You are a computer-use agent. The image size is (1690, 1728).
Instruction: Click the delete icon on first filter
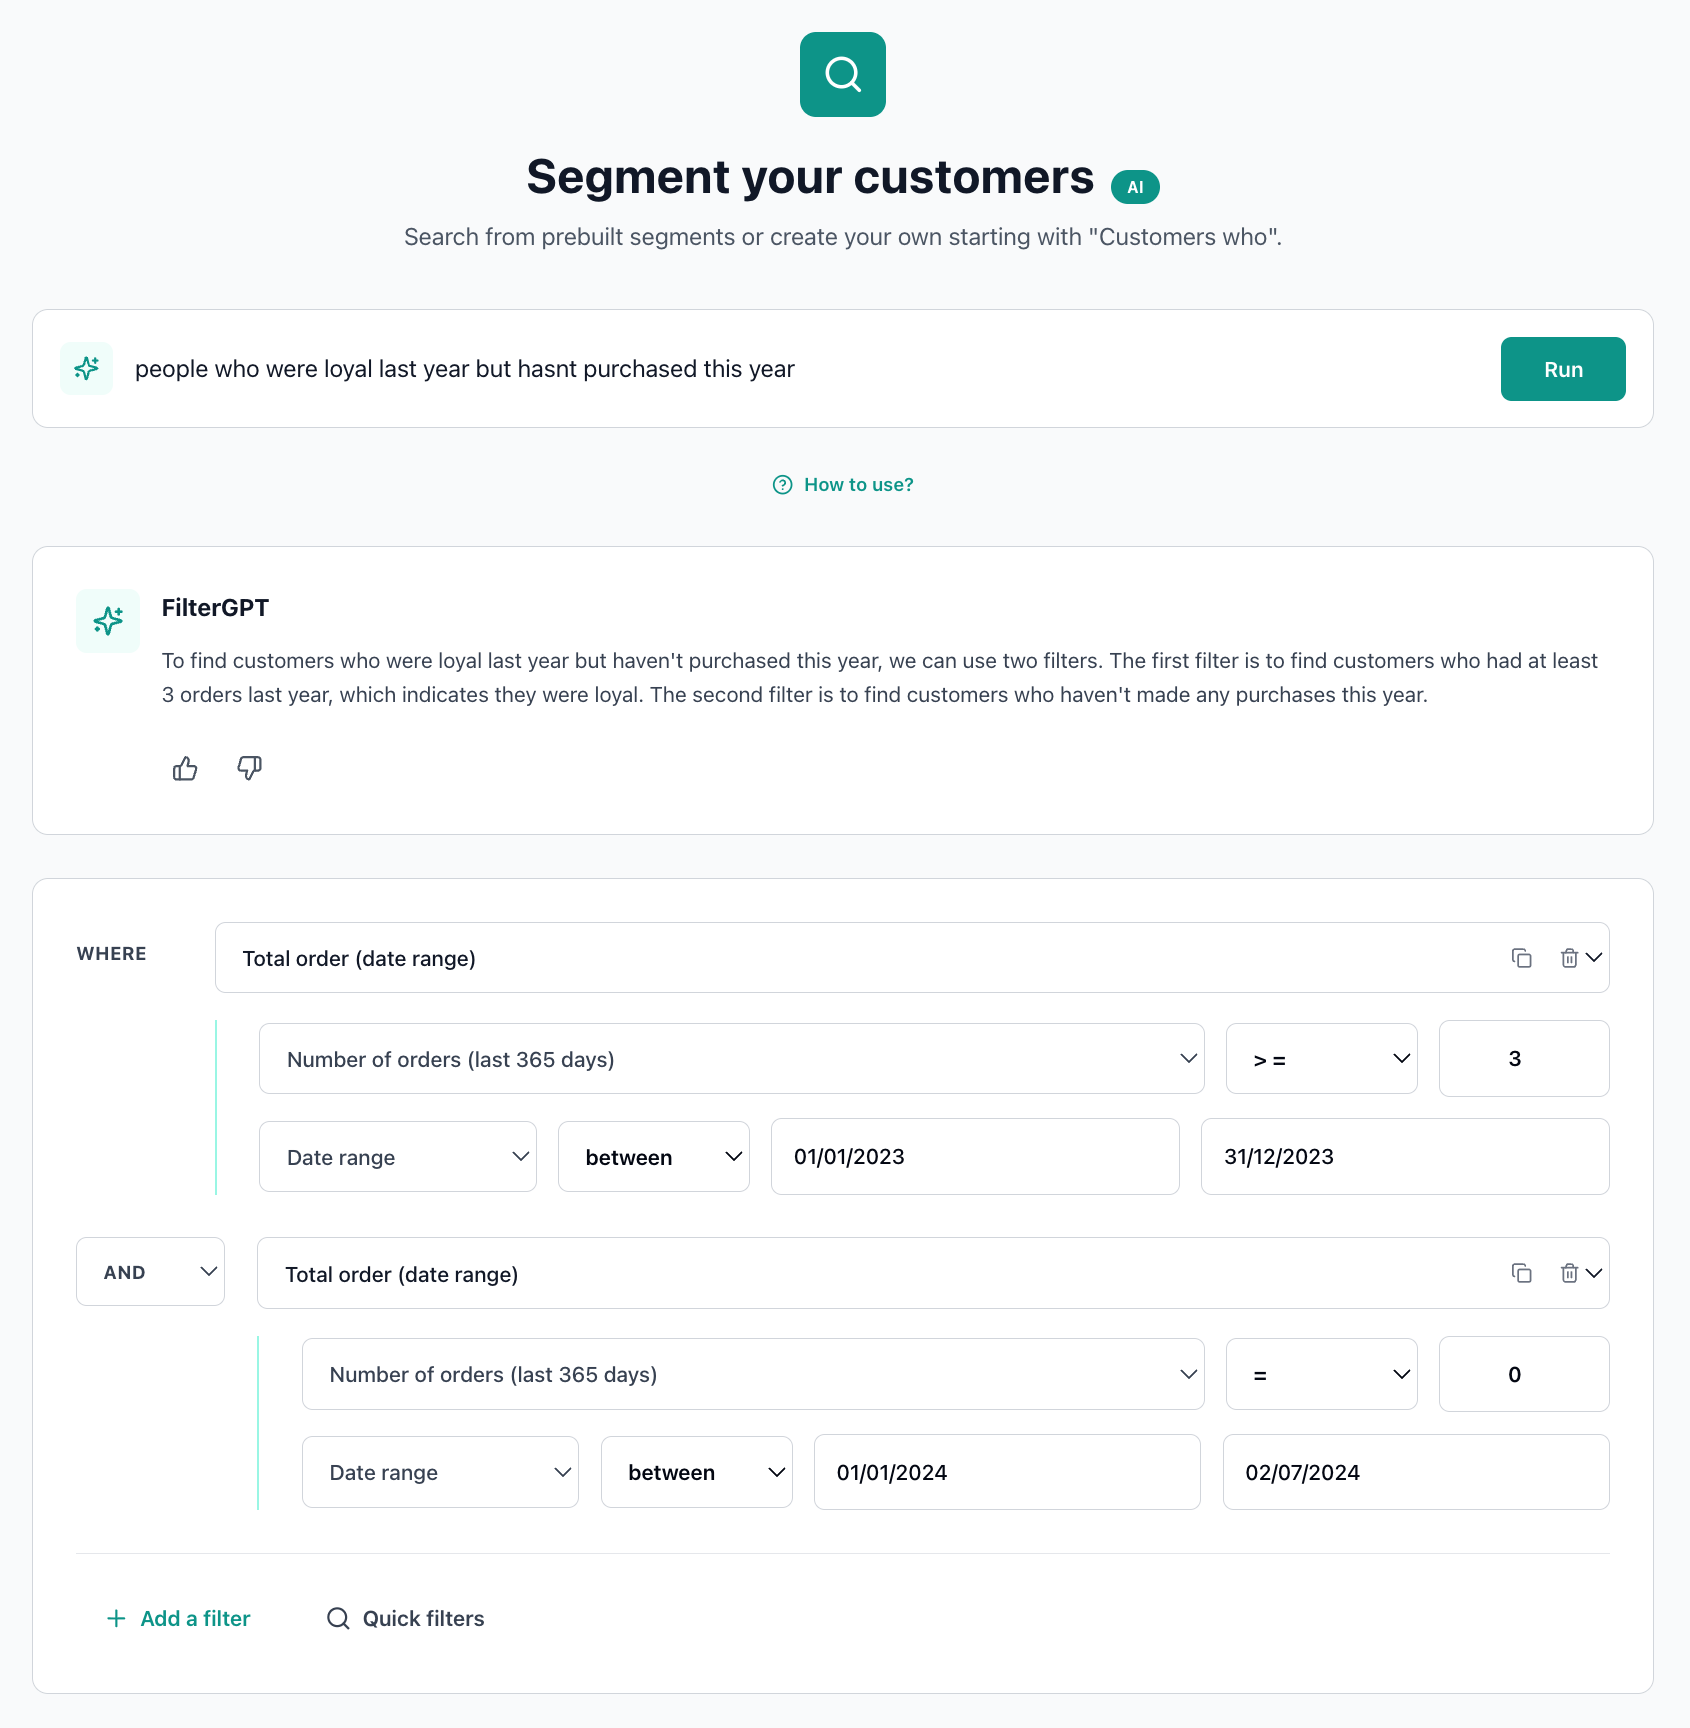(x=1567, y=957)
